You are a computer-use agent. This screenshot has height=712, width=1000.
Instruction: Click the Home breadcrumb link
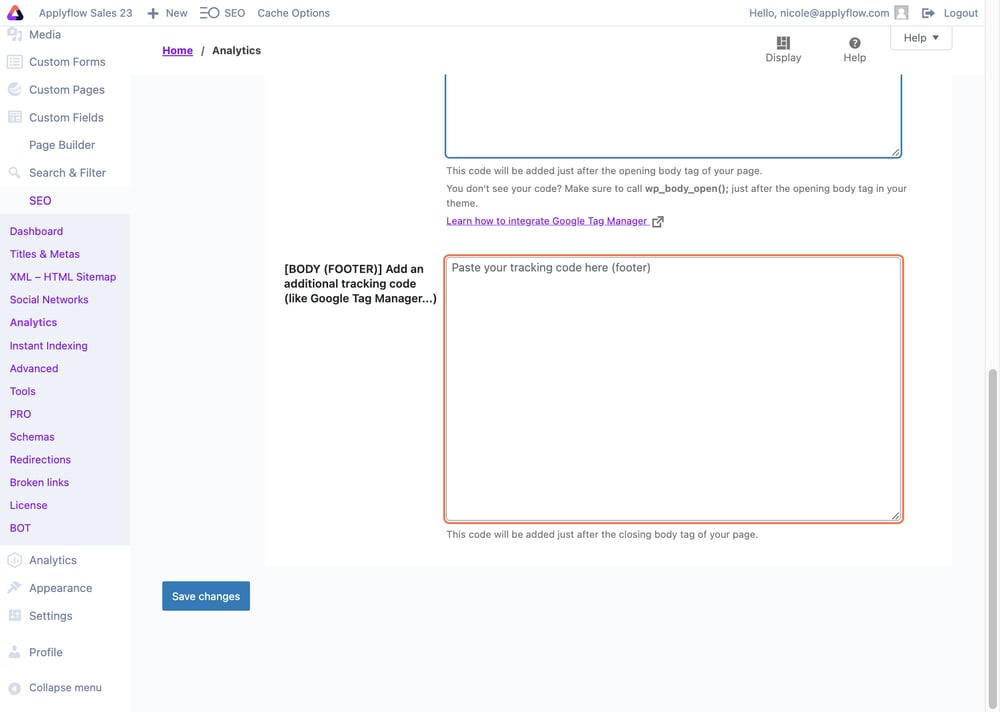coord(177,50)
